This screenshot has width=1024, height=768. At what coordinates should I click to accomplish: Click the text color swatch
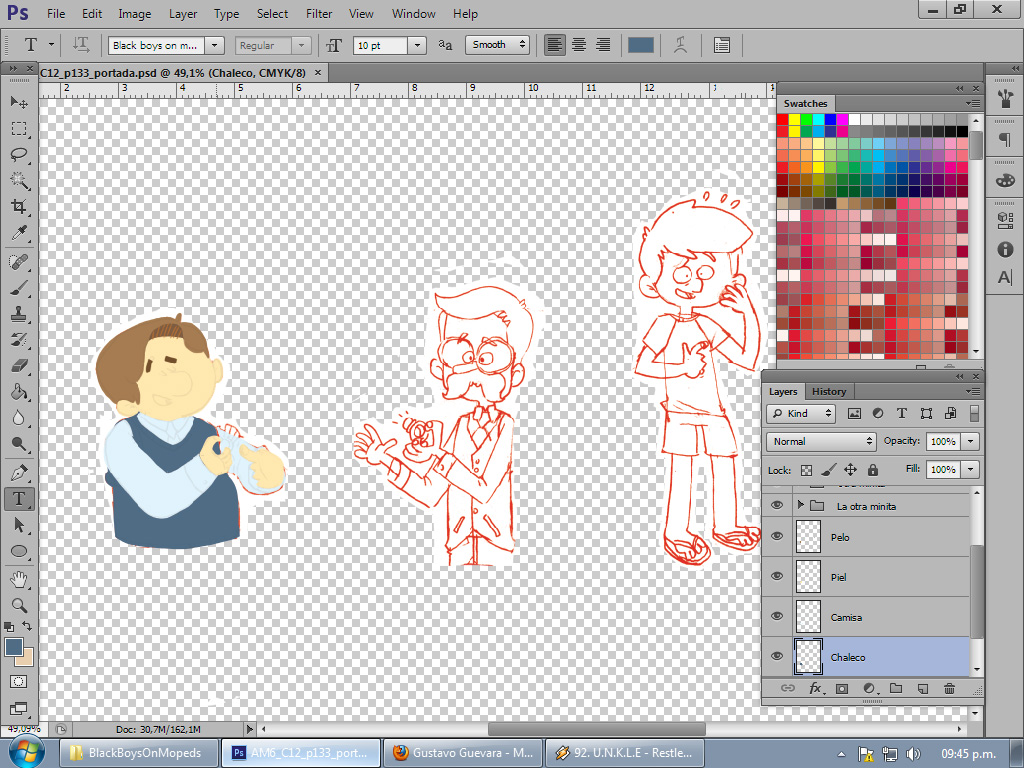tap(640, 45)
